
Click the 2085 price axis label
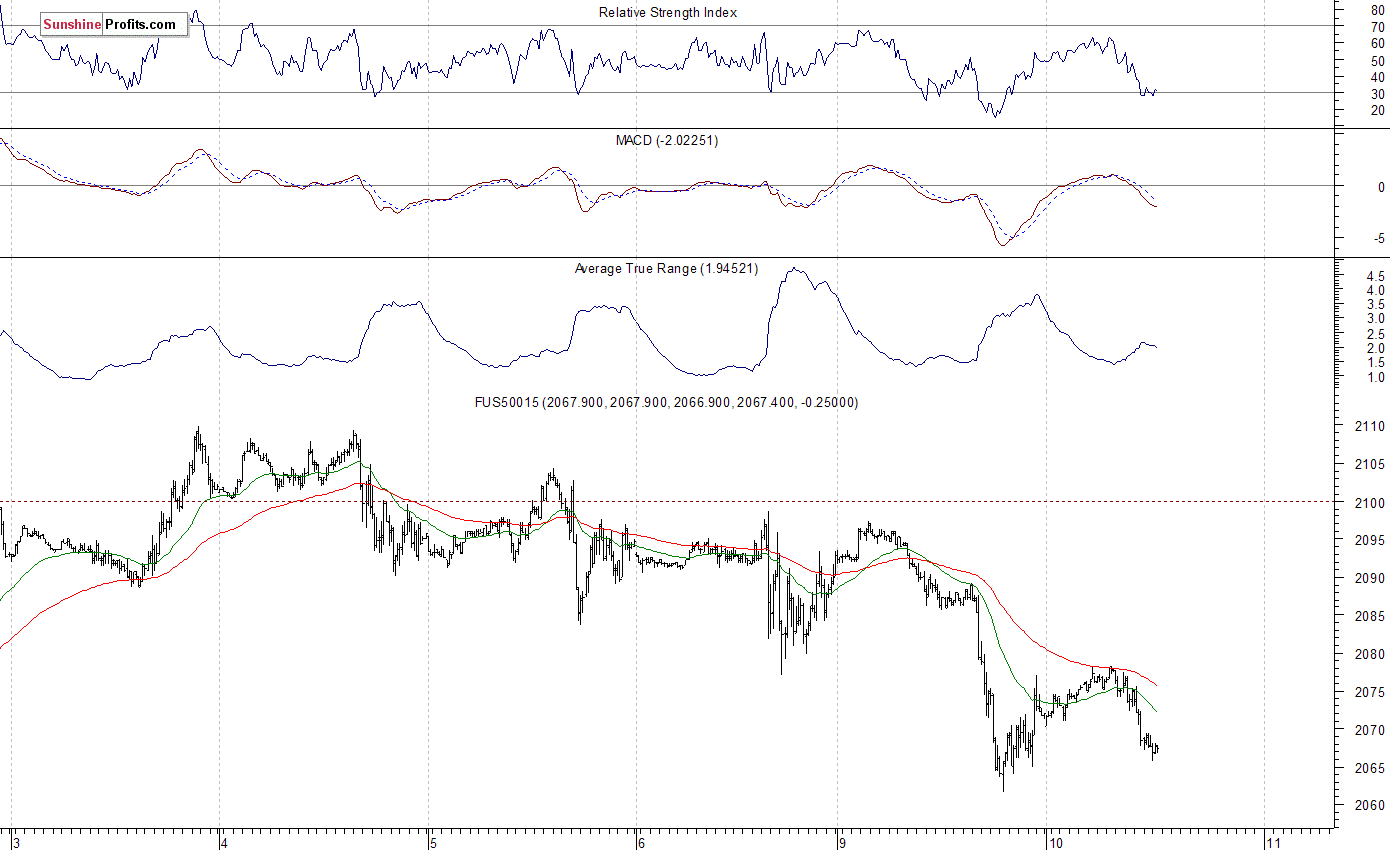coord(1371,616)
